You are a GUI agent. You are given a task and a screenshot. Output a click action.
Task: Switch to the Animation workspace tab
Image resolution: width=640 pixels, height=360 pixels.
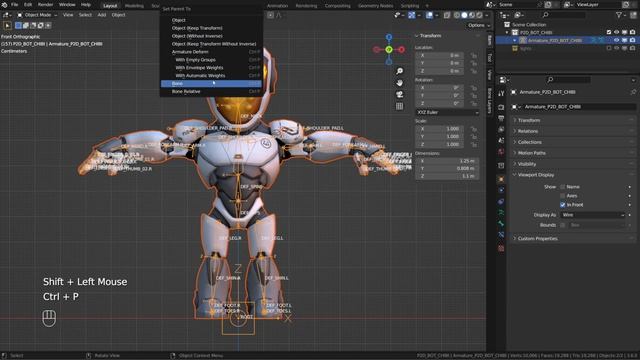pyautogui.click(x=278, y=6)
